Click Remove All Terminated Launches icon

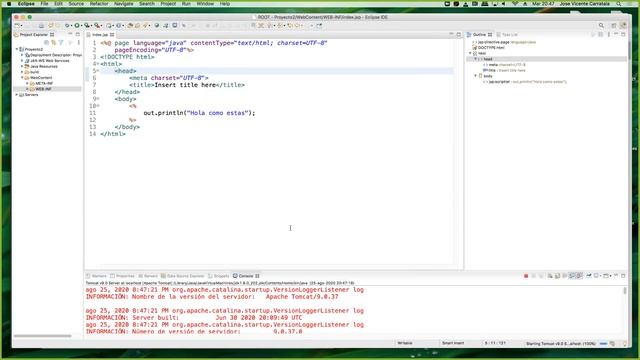(541, 276)
